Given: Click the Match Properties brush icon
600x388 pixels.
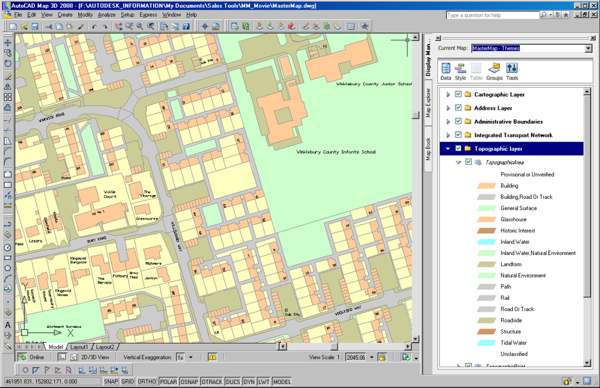Looking at the screenshot, I should pyautogui.click(x=81, y=26).
